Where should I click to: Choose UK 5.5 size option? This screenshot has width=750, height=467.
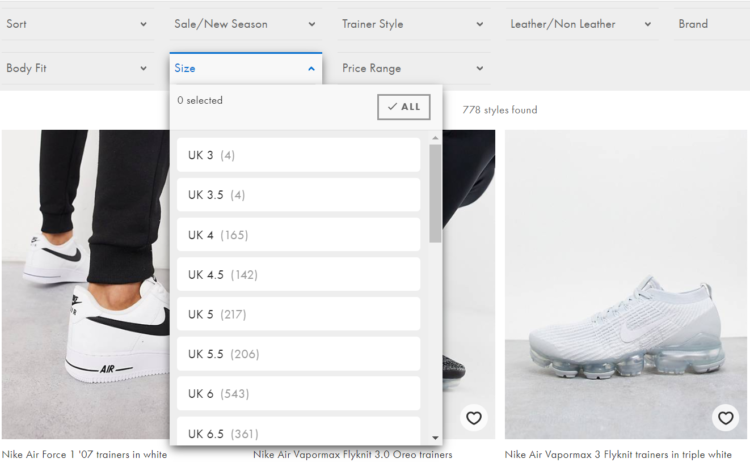pyautogui.click(x=298, y=354)
